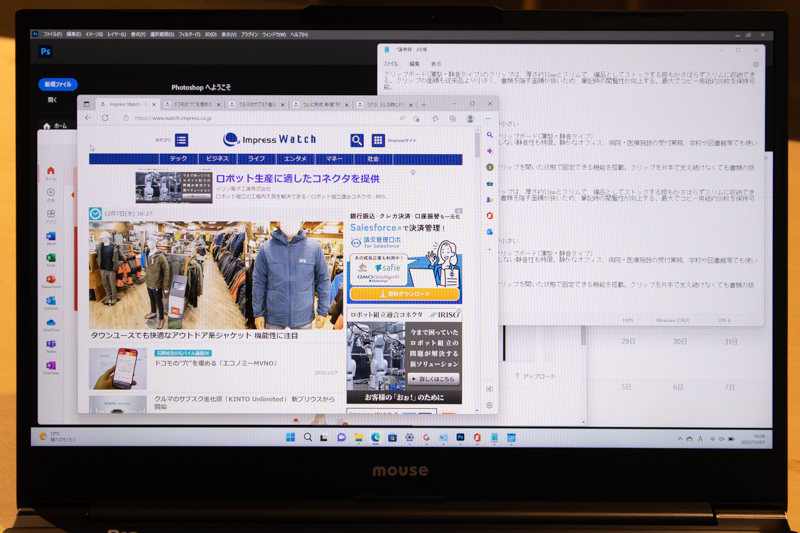The height and width of the screenshot is (533, 800).
Task: Click the Salesforce ad 資料ダウンロード button
Action: 405,294
